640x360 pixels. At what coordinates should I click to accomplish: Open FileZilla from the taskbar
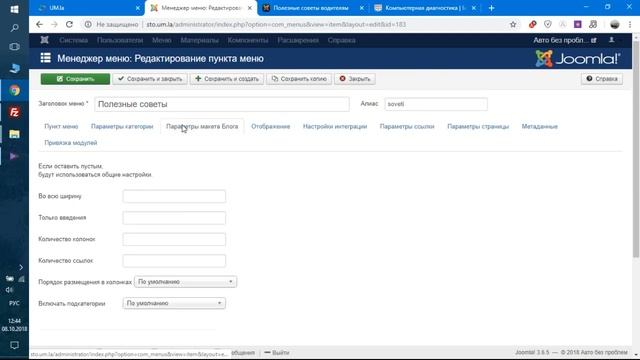(x=14, y=112)
